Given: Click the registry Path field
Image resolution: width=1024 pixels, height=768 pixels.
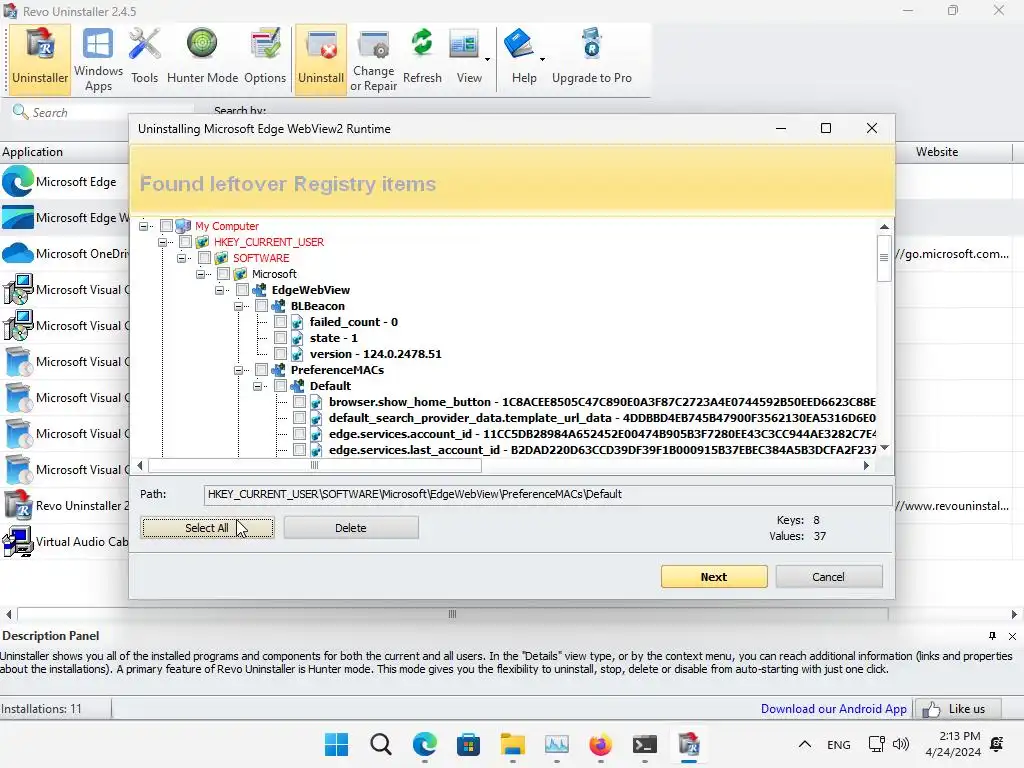Looking at the screenshot, I should (547, 494).
